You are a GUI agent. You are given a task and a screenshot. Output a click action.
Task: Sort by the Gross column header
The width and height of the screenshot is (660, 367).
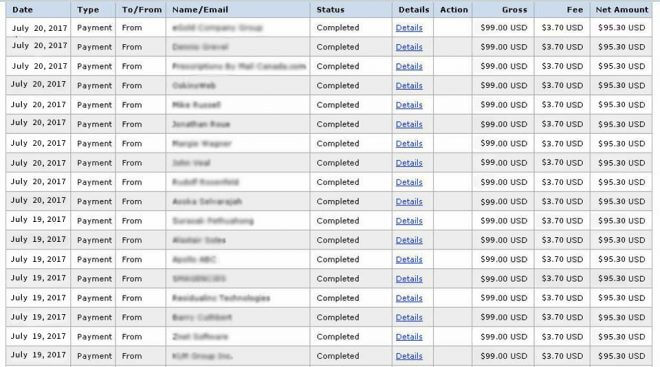click(x=514, y=9)
